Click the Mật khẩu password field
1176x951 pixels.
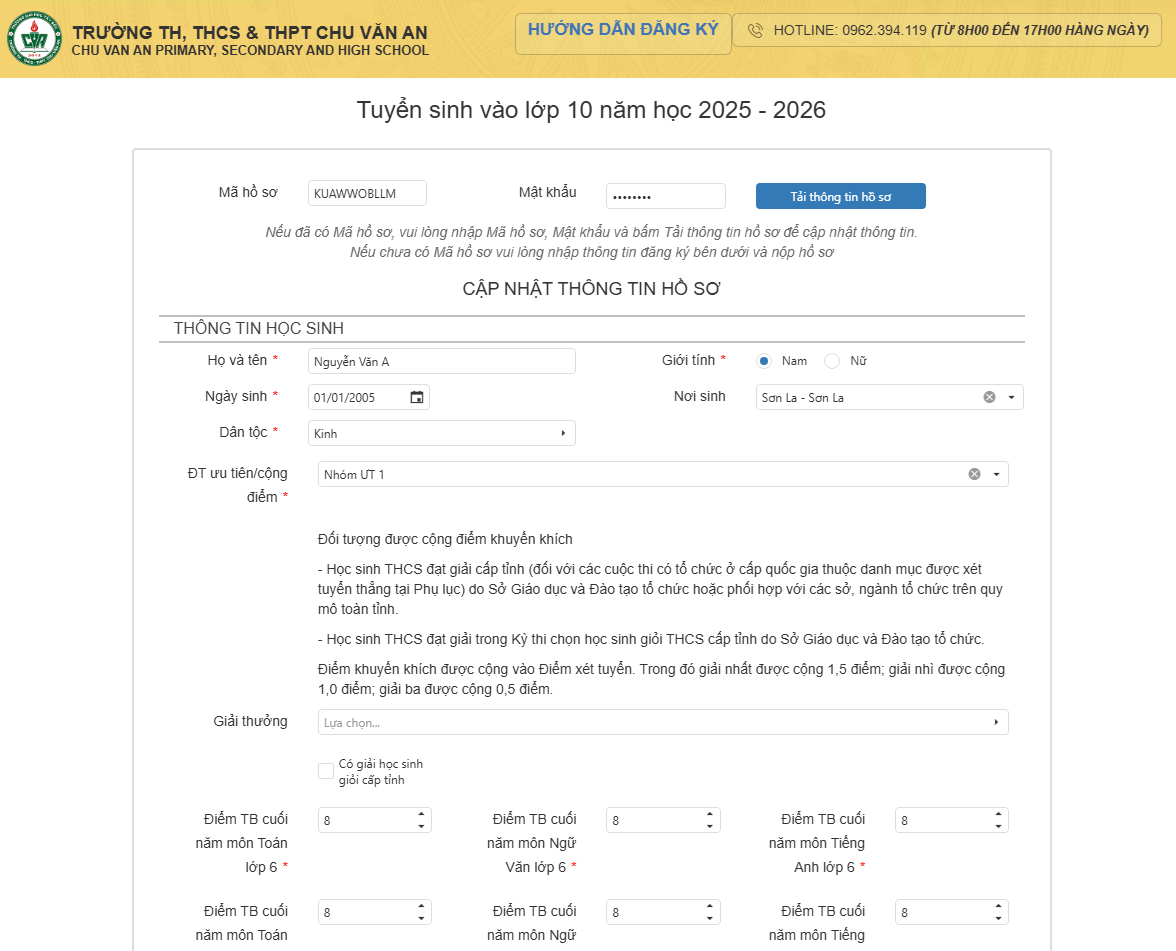[x=666, y=196]
